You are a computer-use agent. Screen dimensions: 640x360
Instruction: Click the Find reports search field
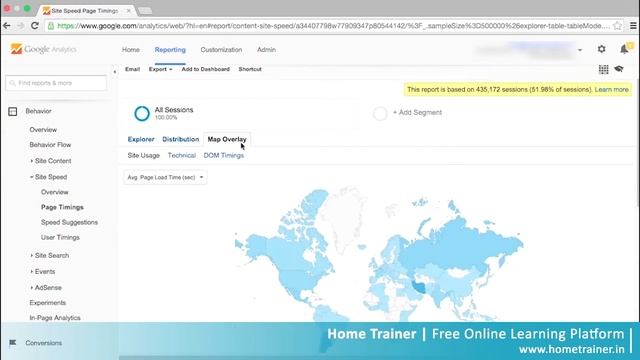(56, 83)
